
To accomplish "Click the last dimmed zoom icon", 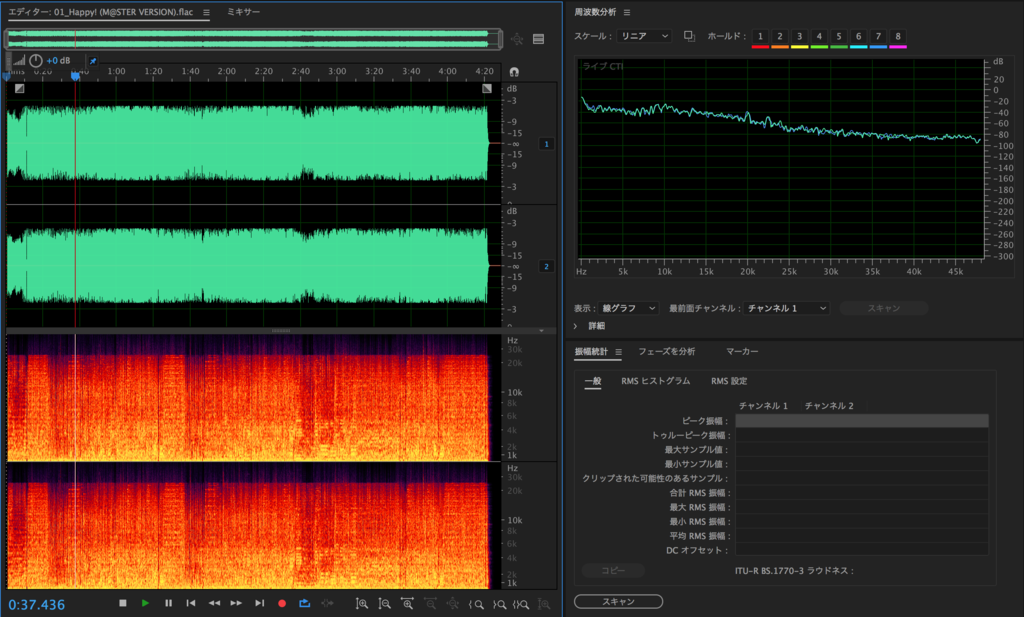I will [x=544, y=605].
